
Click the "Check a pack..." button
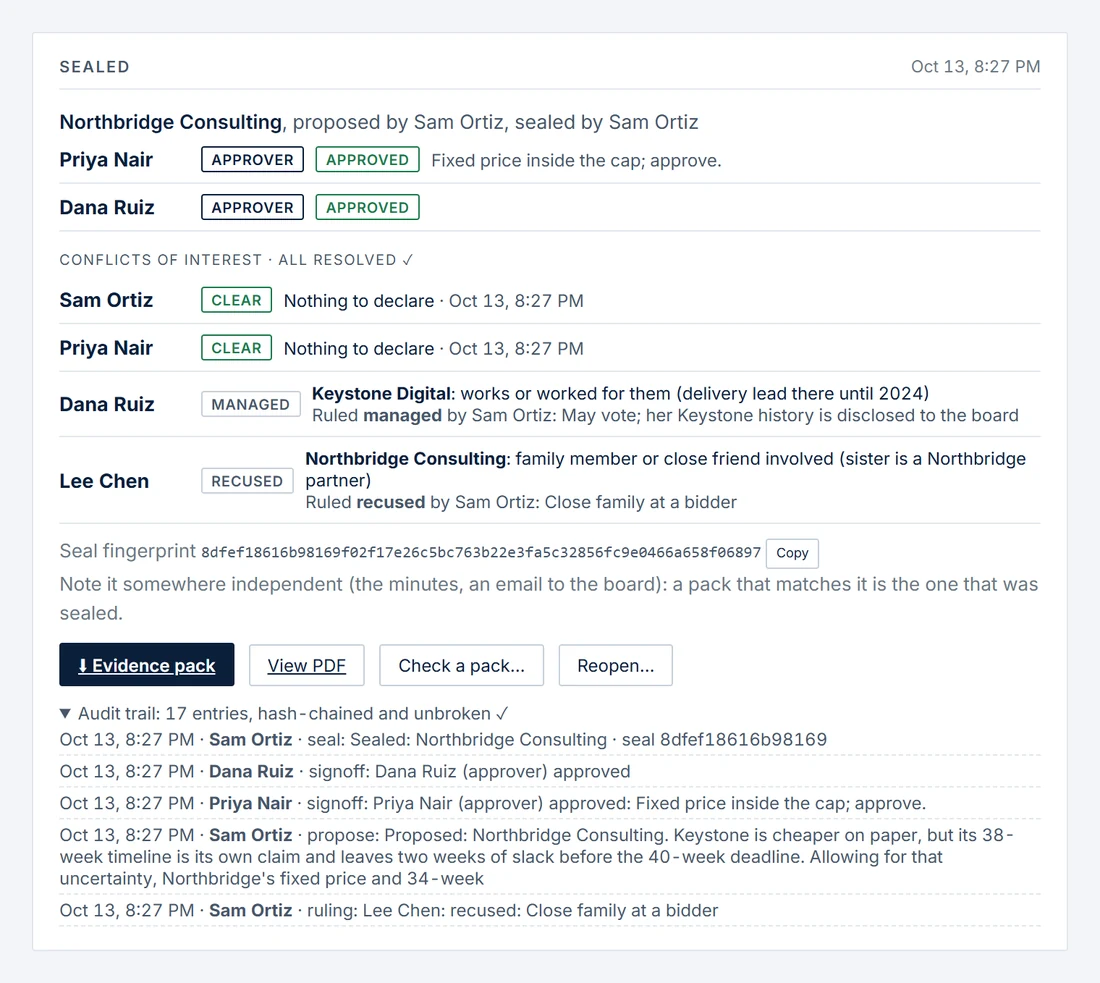(x=462, y=665)
